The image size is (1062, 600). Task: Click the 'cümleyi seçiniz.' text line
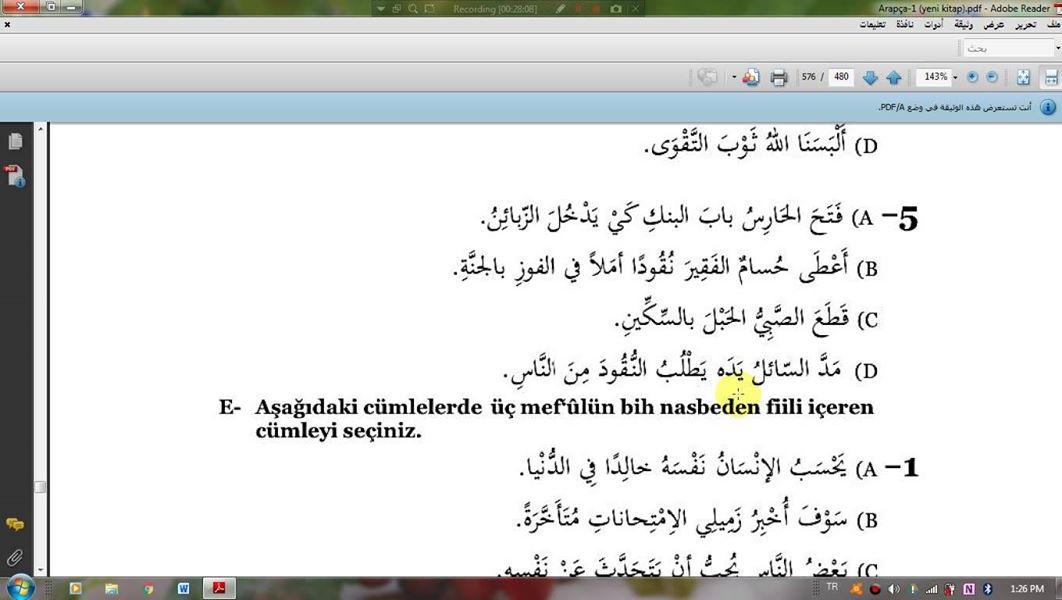click(338, 431)
